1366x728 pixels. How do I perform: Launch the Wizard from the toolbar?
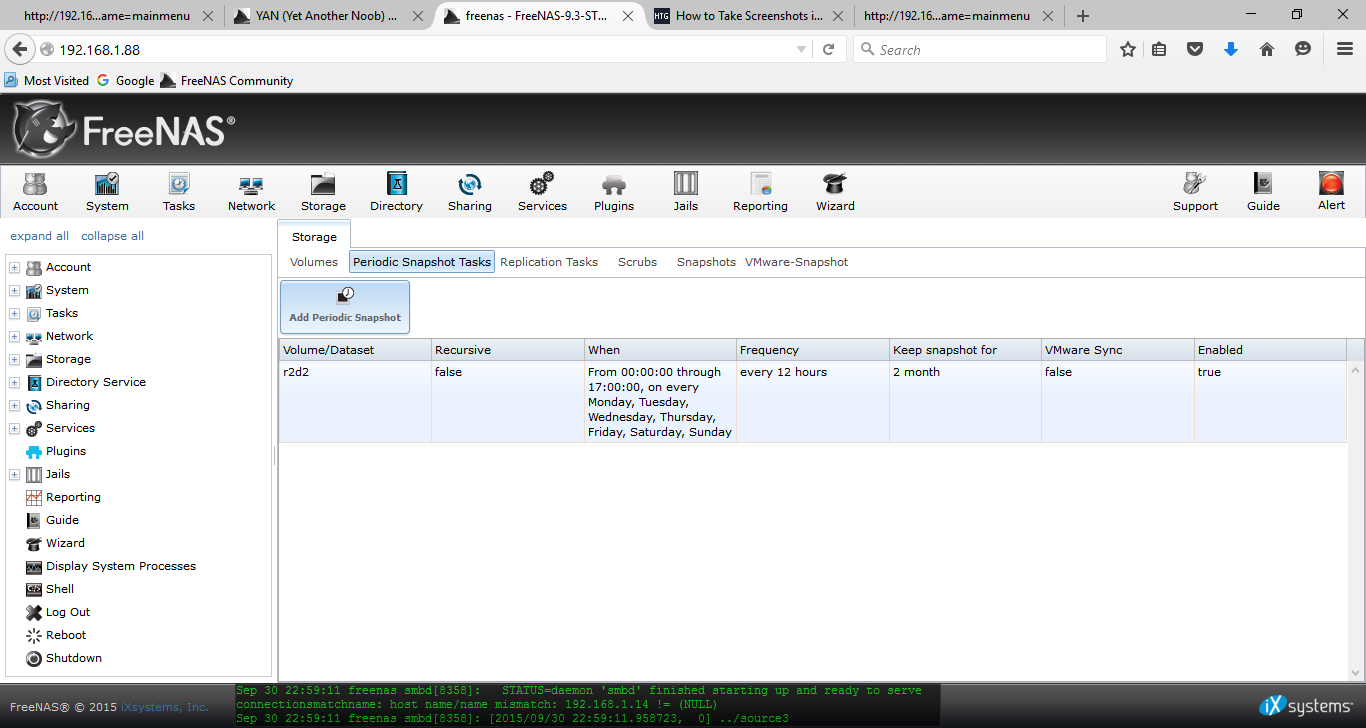(835, 192)
